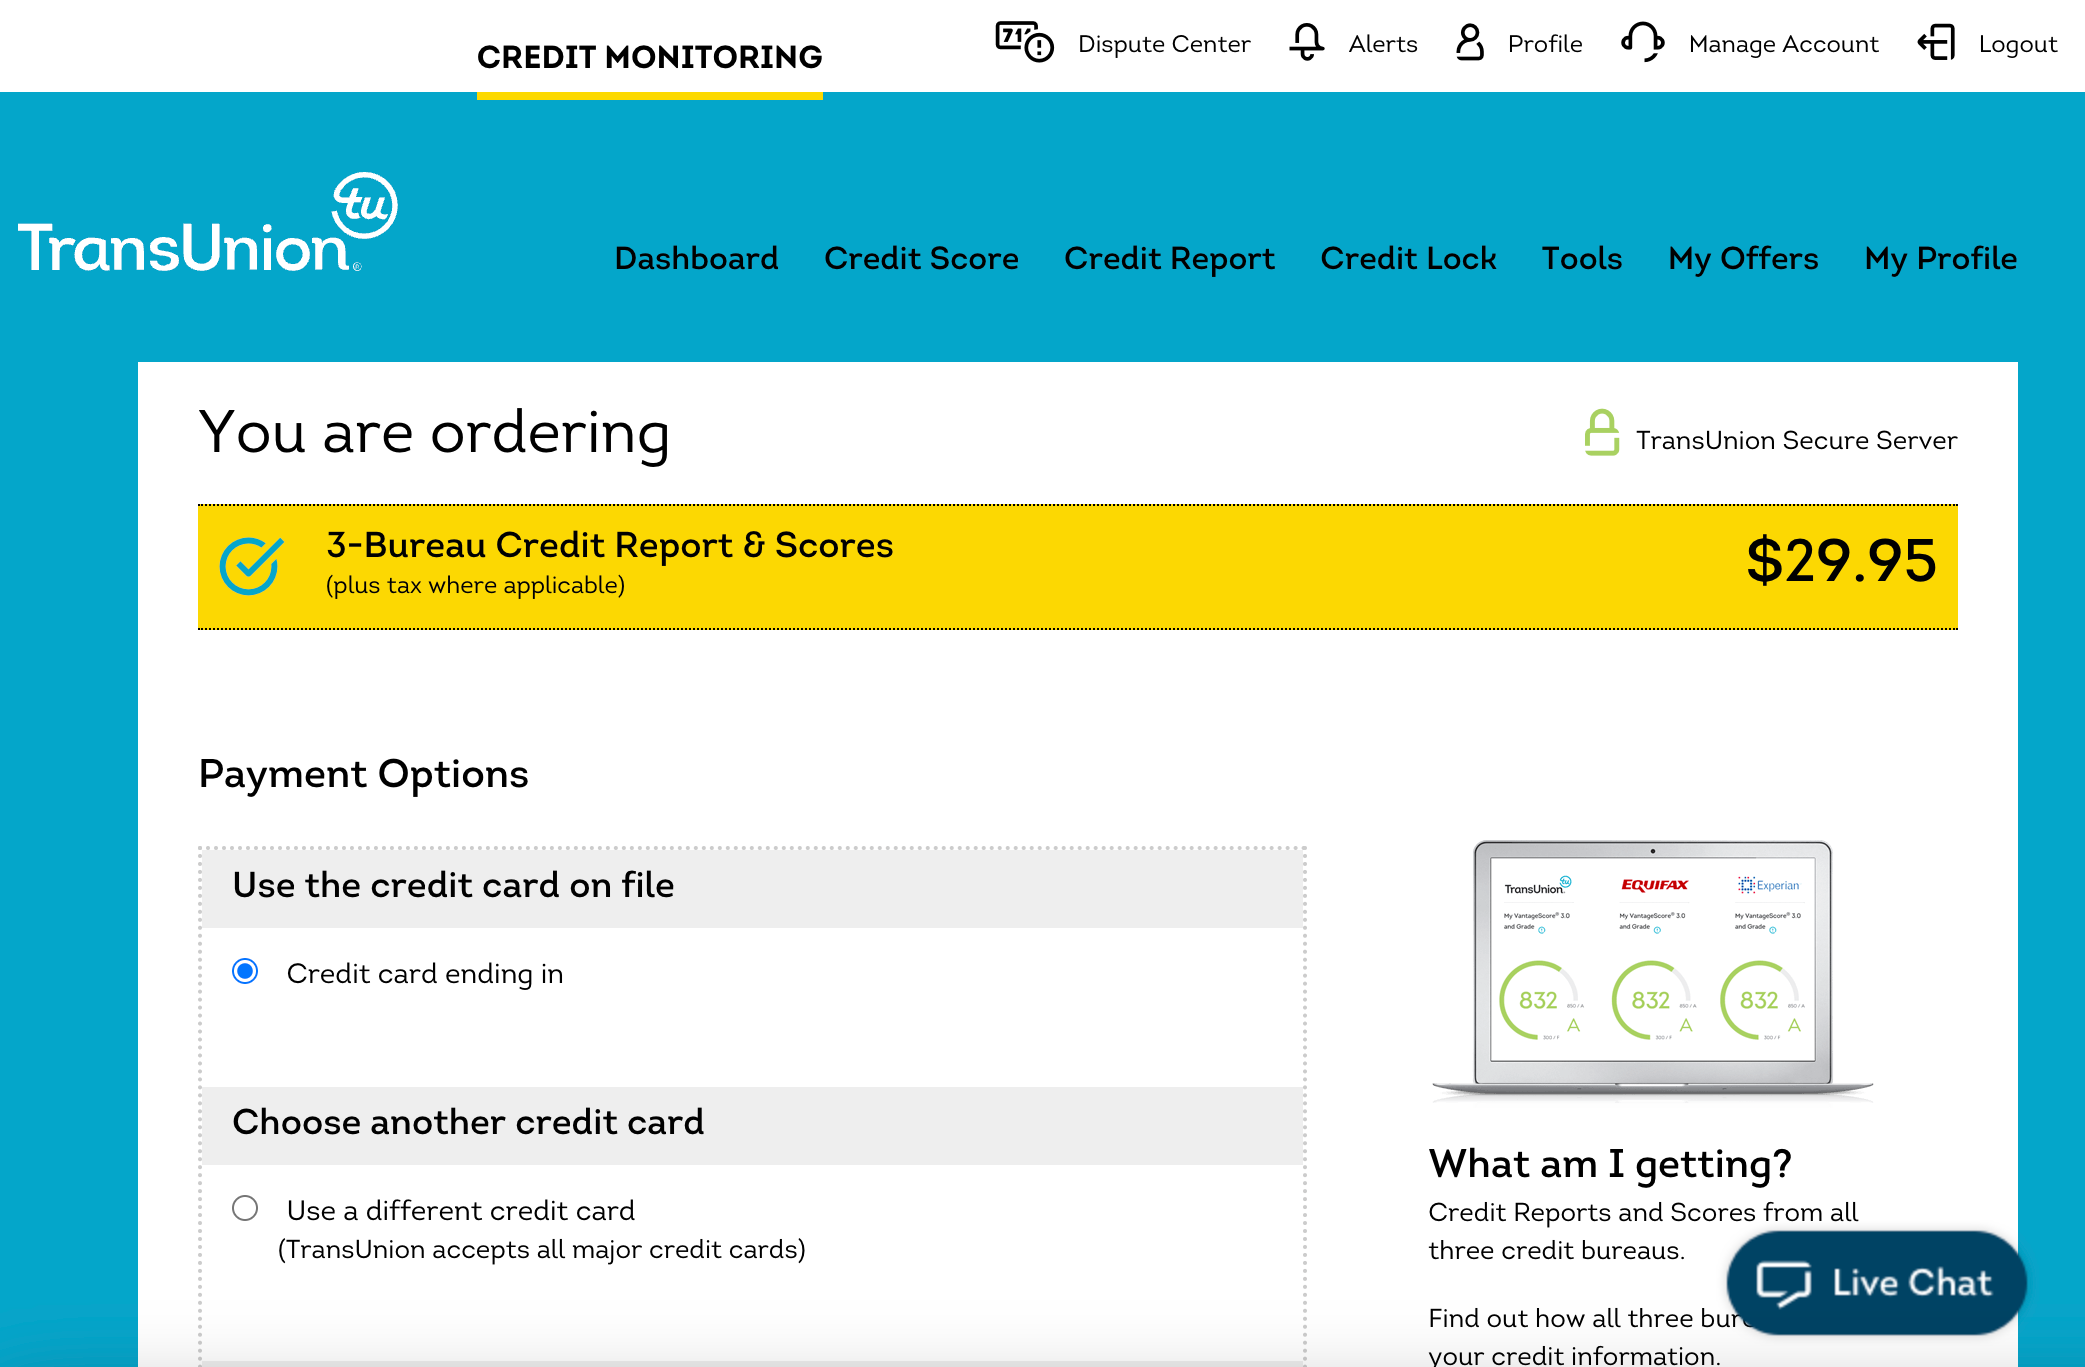Click the You are ordering heading

(x=434, y=434)
